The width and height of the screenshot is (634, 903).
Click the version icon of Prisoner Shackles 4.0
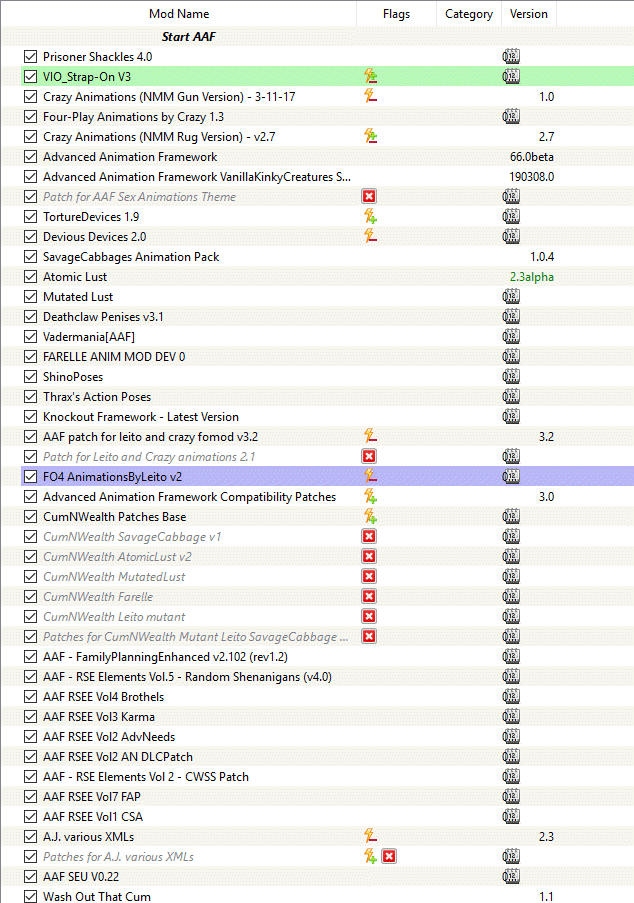[511, 56]
